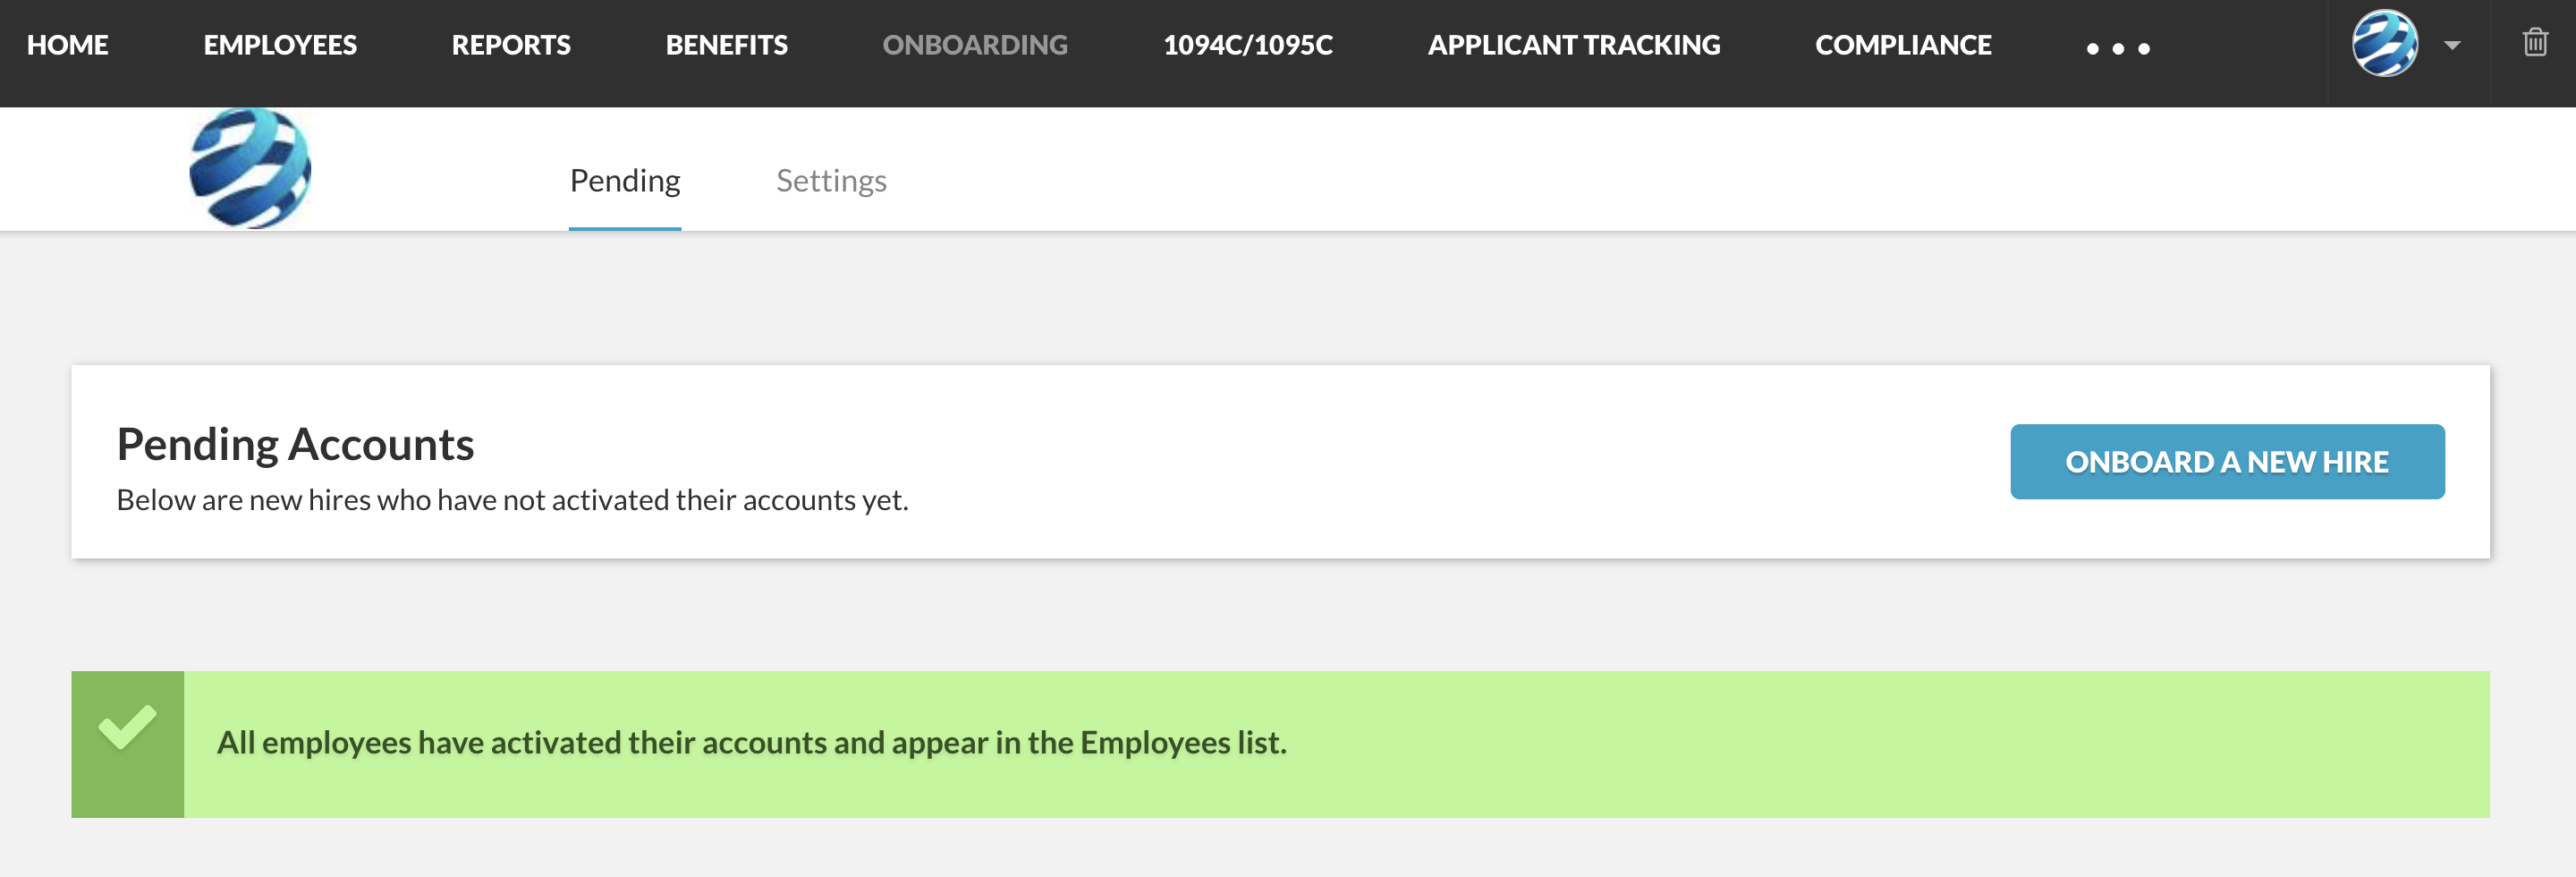Click the green checkmark icon in banner
This screenshot has width=2576, height=877.
click(127, 727)
